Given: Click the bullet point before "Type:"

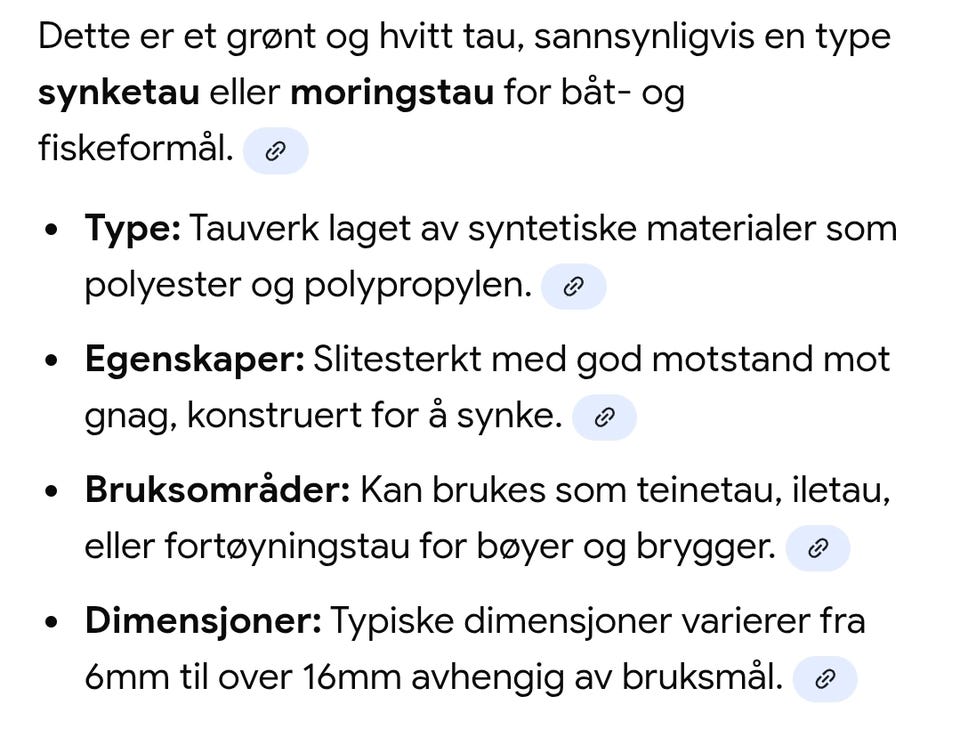Looking at the screenshot, I should [52, 230].
